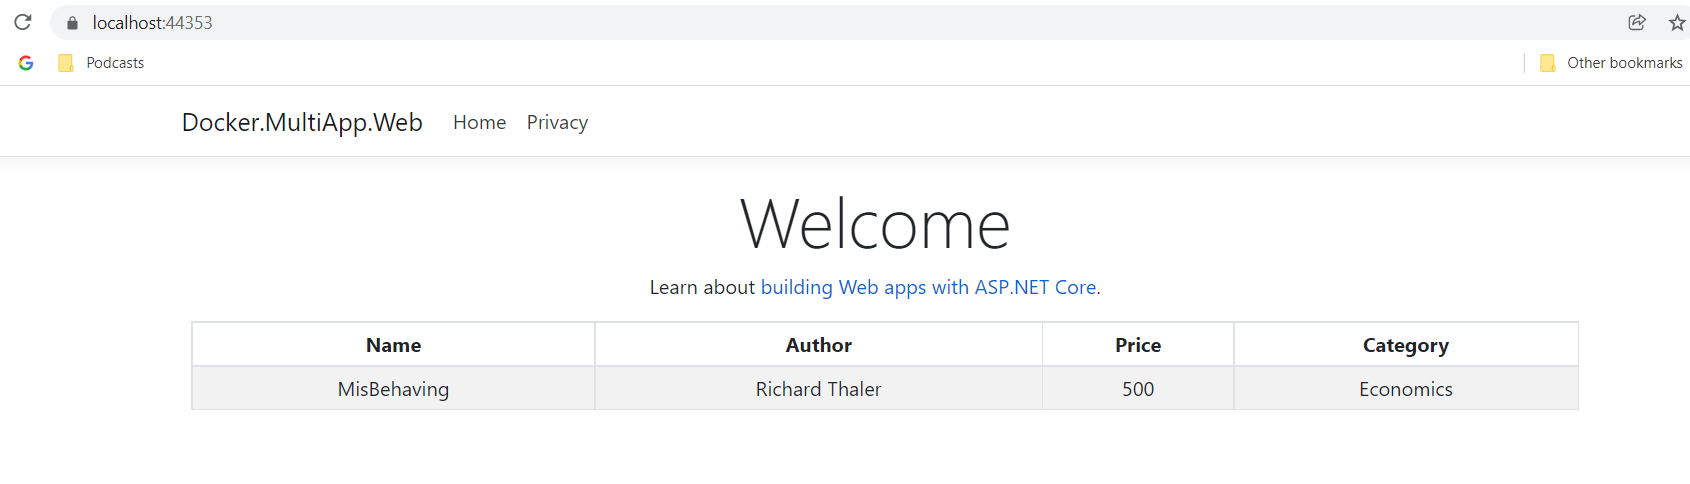Click the Name column header
Viewport: 1690px width, 484px height.
click(x=393, y=345)
